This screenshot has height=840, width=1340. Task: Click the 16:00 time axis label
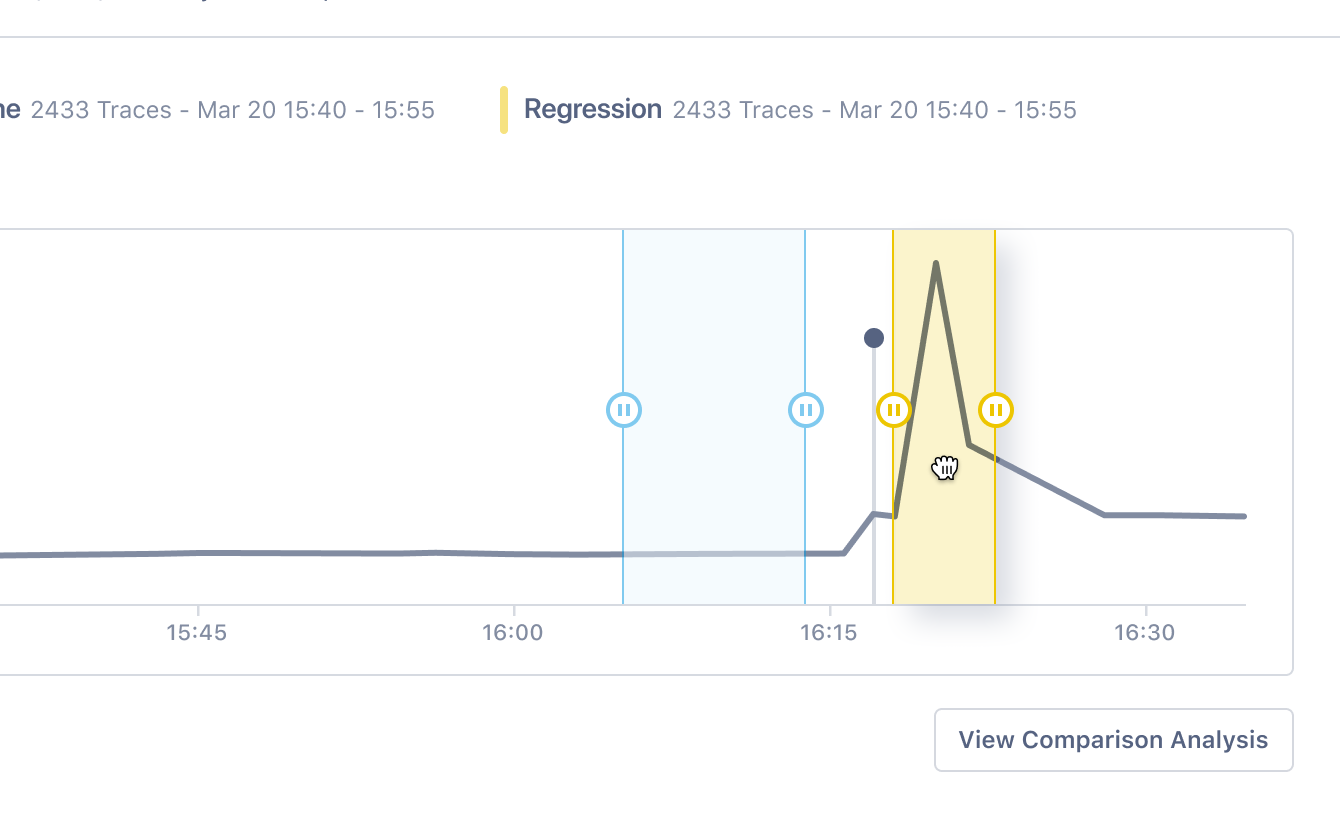click(513, 632)
